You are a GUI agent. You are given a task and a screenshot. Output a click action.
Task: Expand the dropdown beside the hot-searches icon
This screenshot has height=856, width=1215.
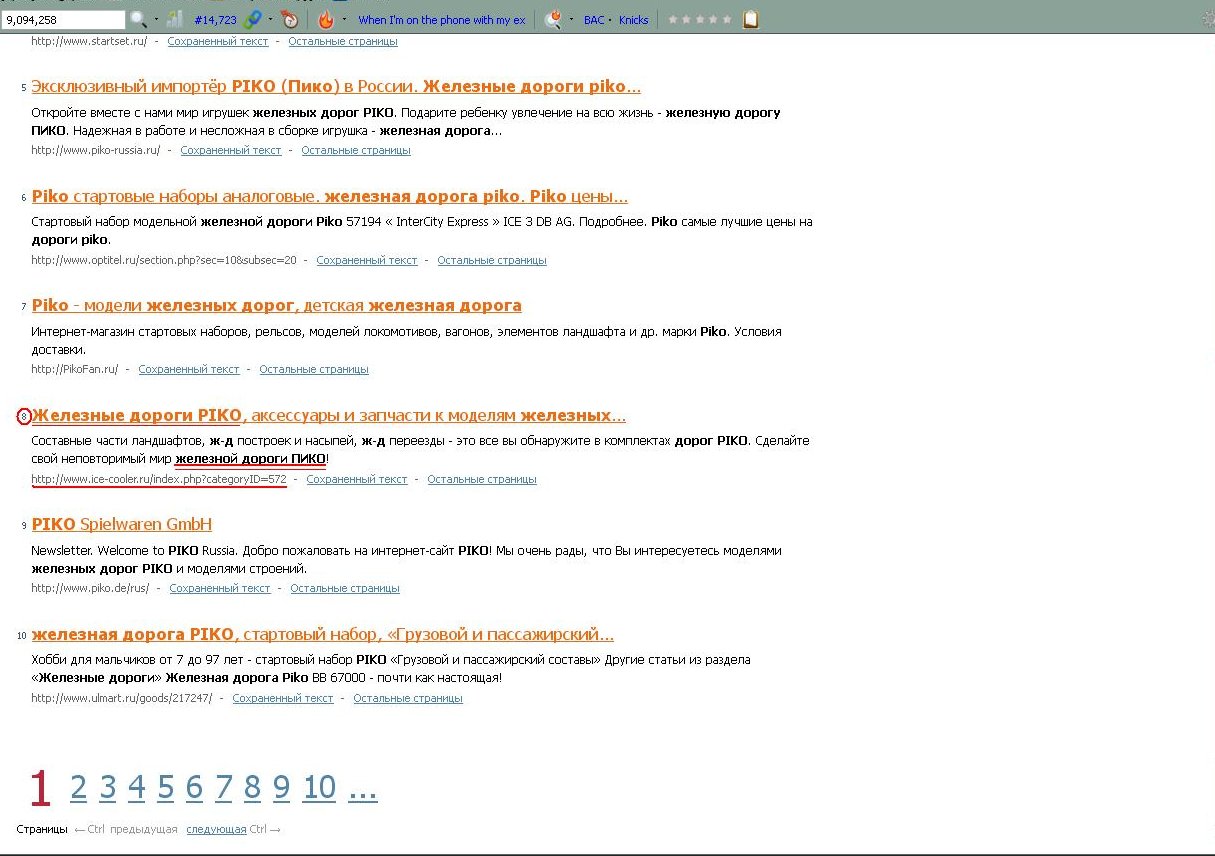click(x=571, y=19)
